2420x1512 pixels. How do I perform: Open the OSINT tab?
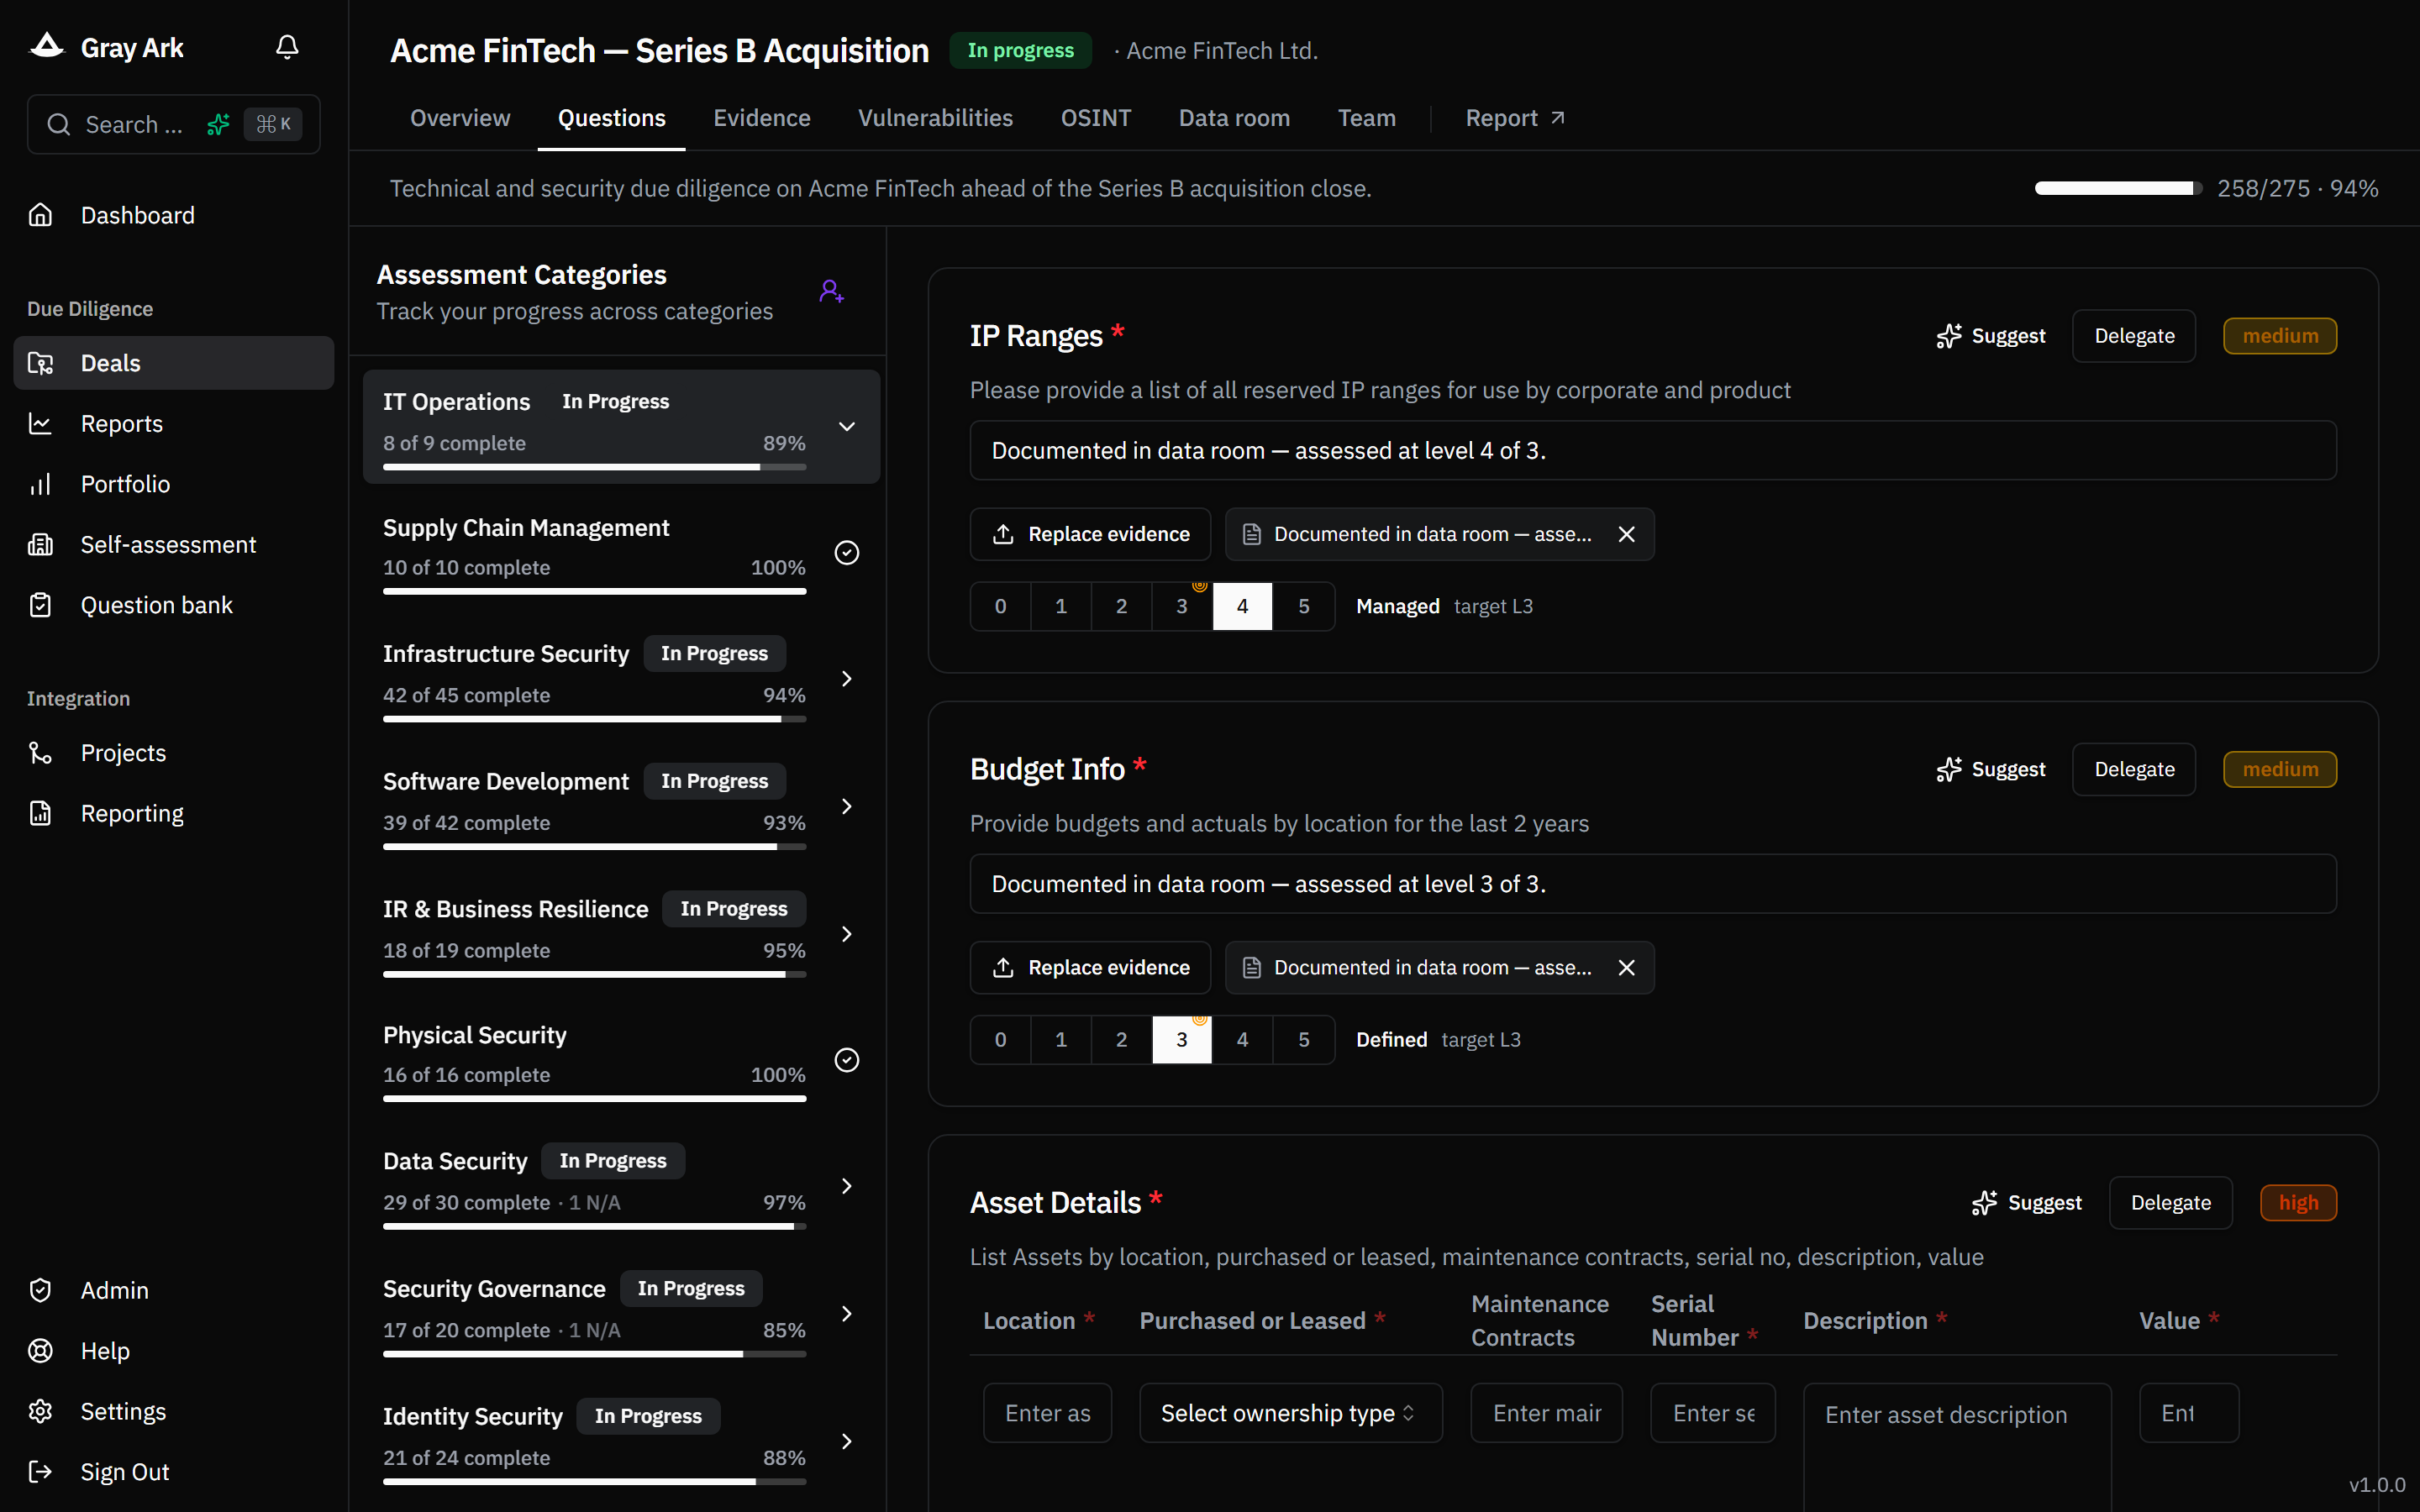[1096, 118]
